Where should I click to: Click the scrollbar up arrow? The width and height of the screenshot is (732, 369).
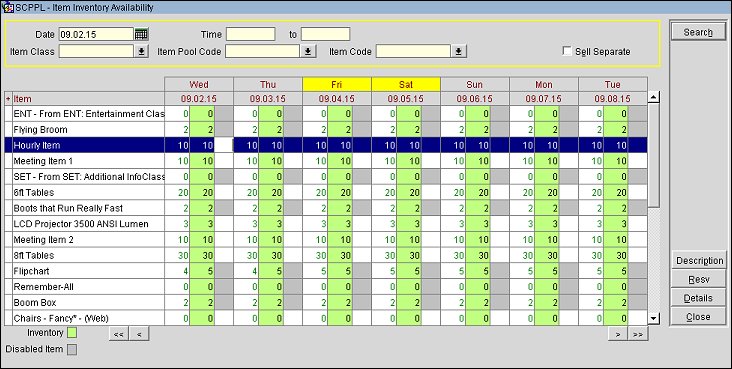tap(654, 98)
